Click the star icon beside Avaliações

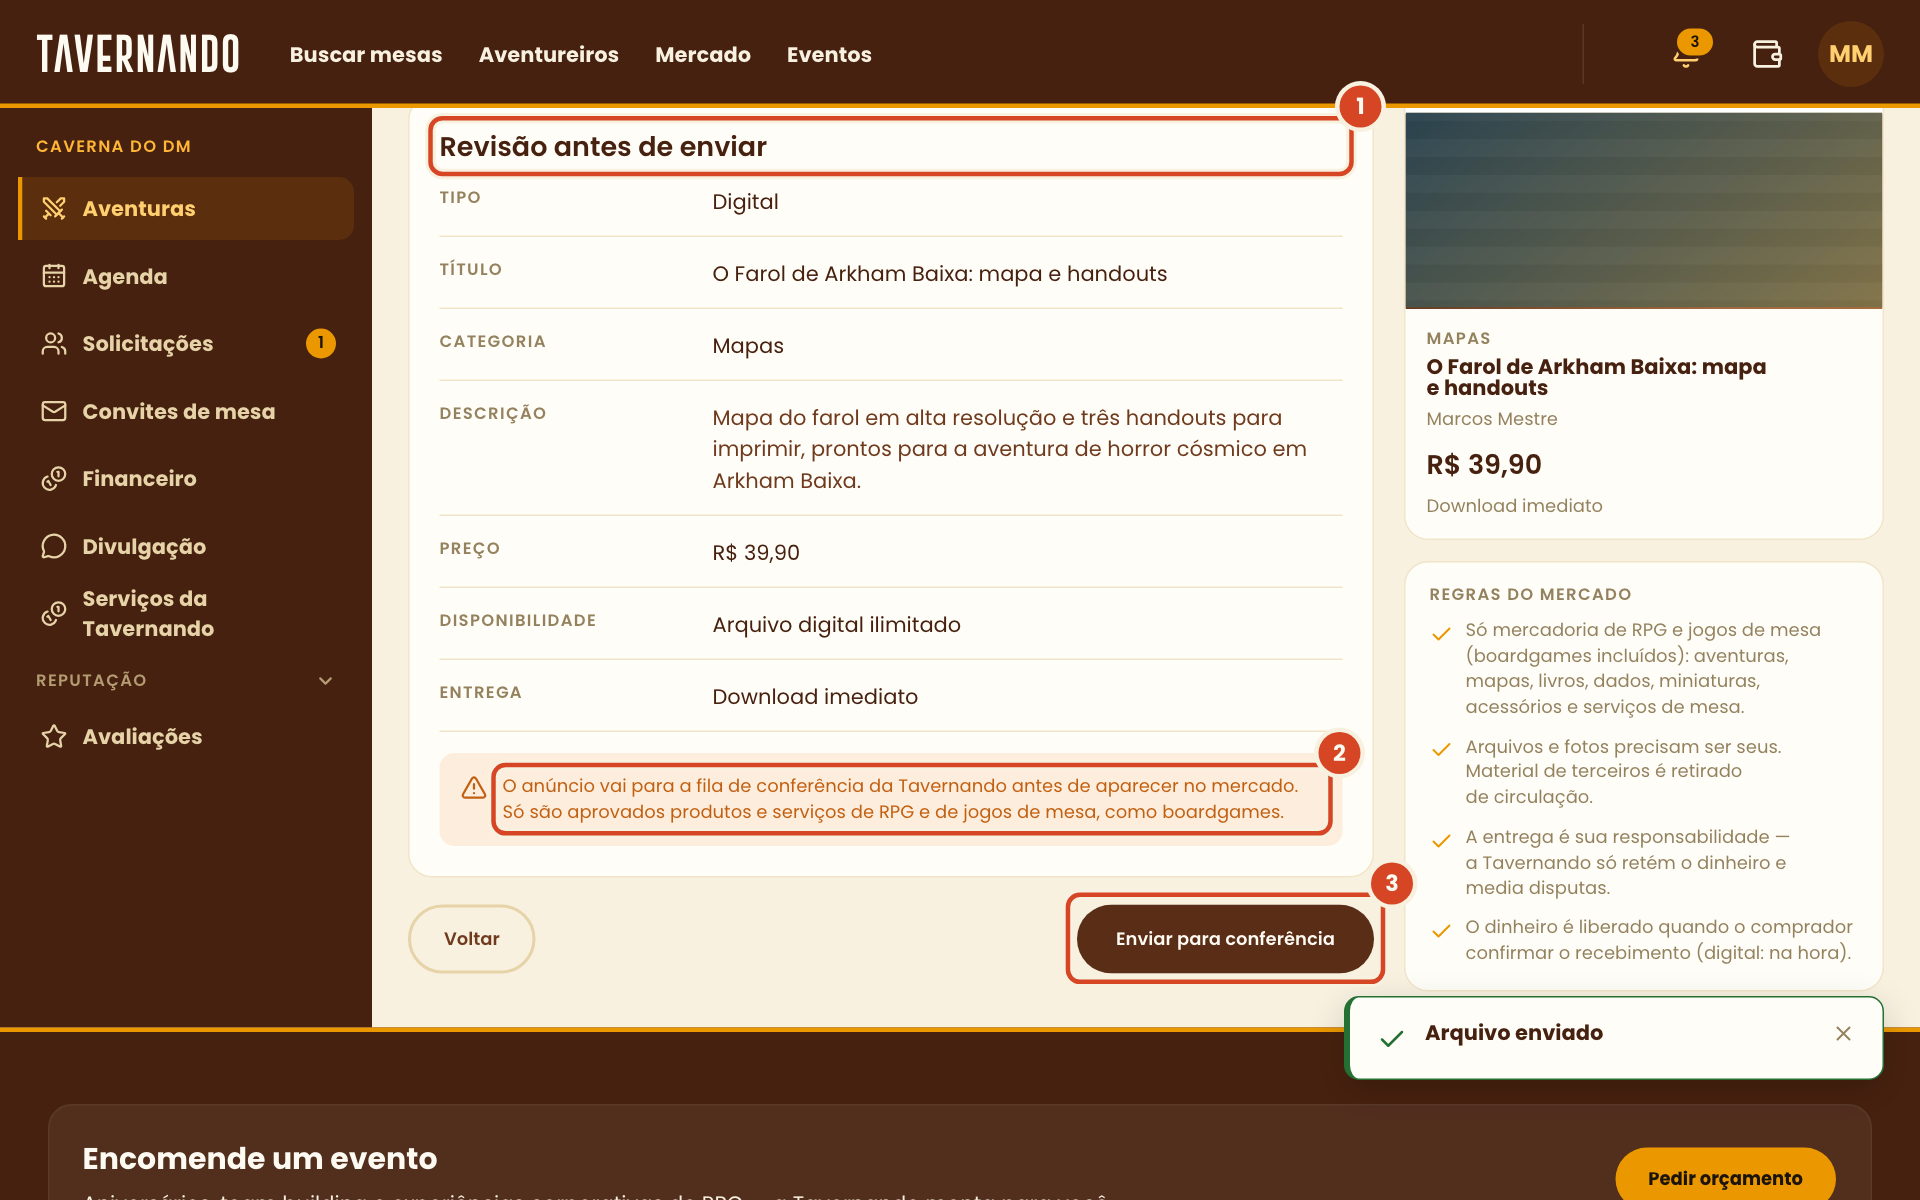[54, 736]
